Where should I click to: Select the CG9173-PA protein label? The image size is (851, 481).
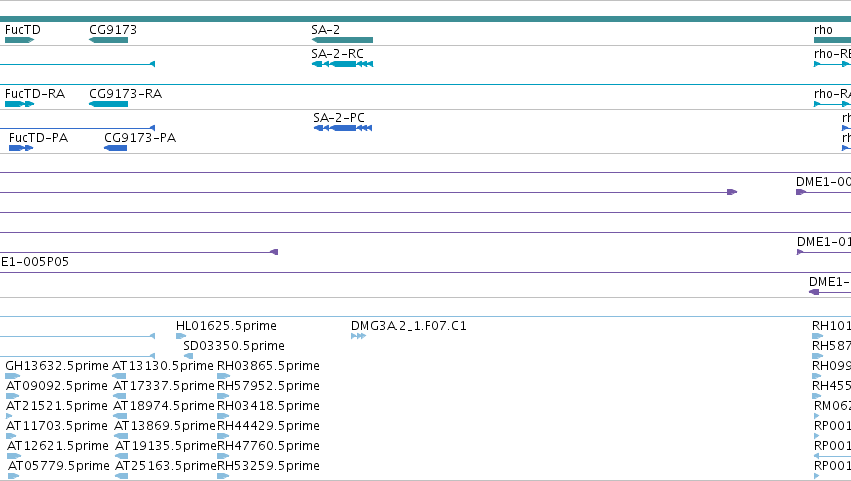140,138
